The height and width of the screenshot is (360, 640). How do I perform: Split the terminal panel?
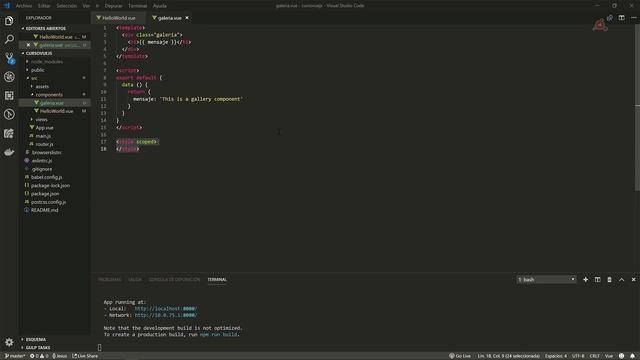[x=597, y=280]
